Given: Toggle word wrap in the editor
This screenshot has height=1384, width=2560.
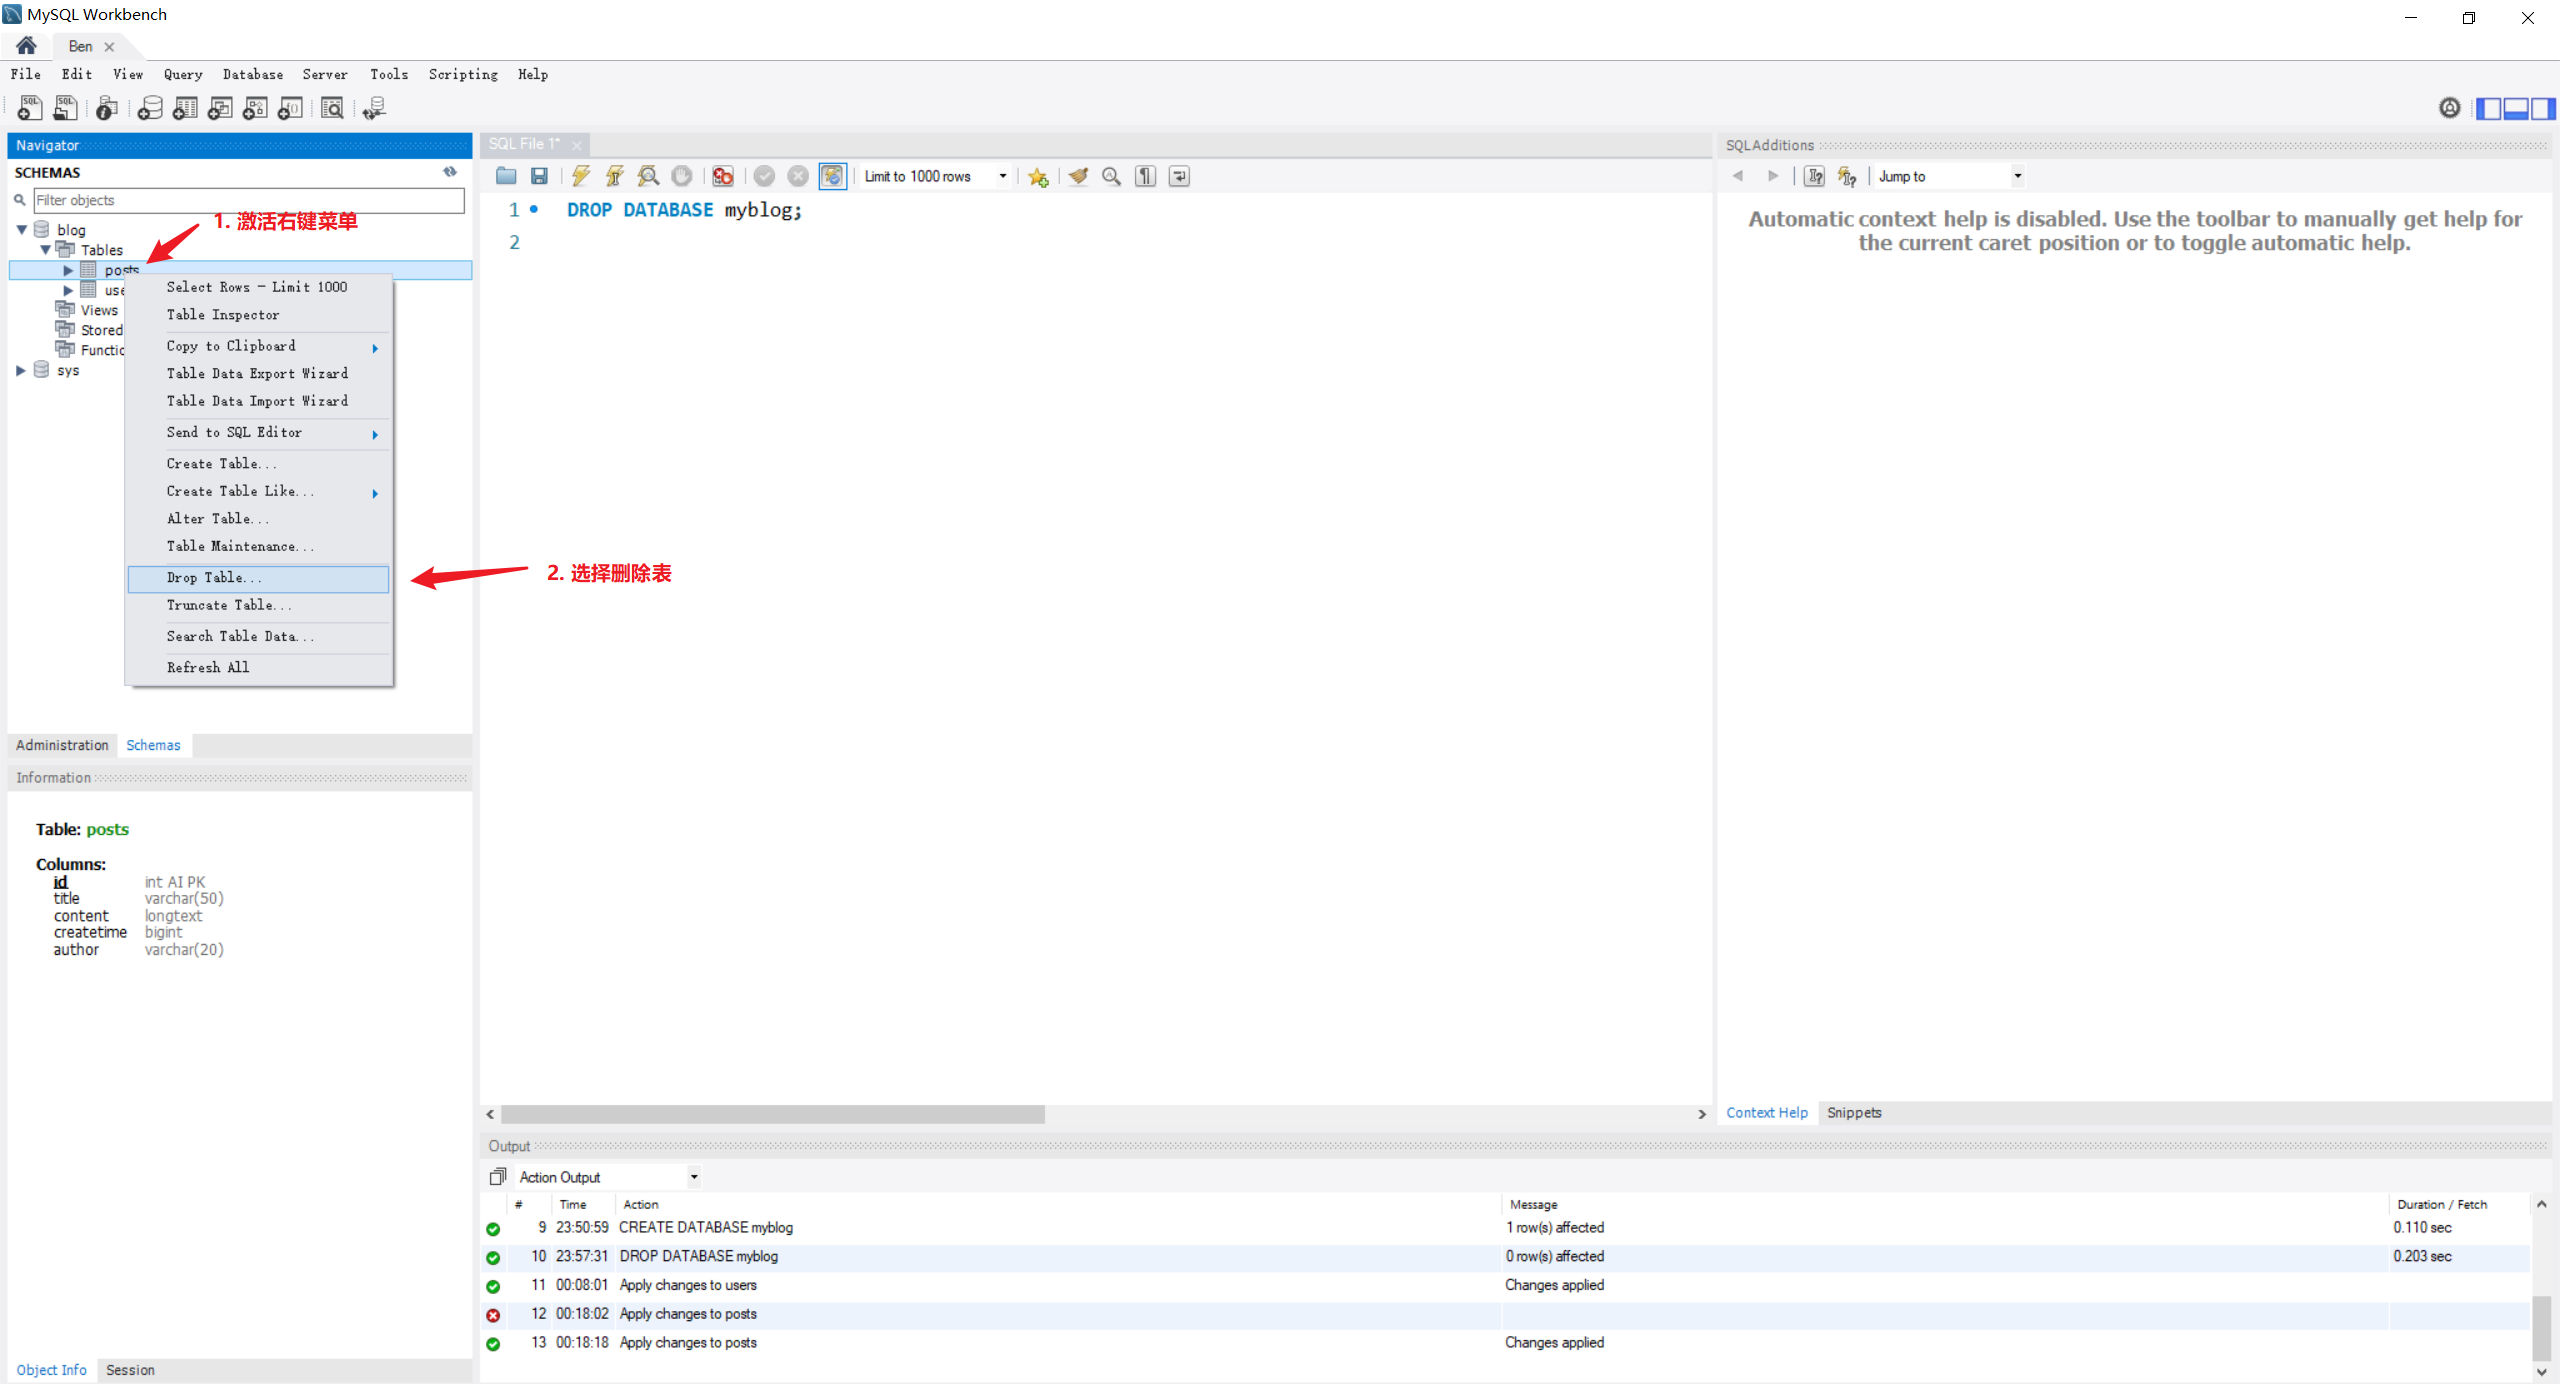Looking at the screenshot, I should pyautogui.click(x=1180, y=176).
